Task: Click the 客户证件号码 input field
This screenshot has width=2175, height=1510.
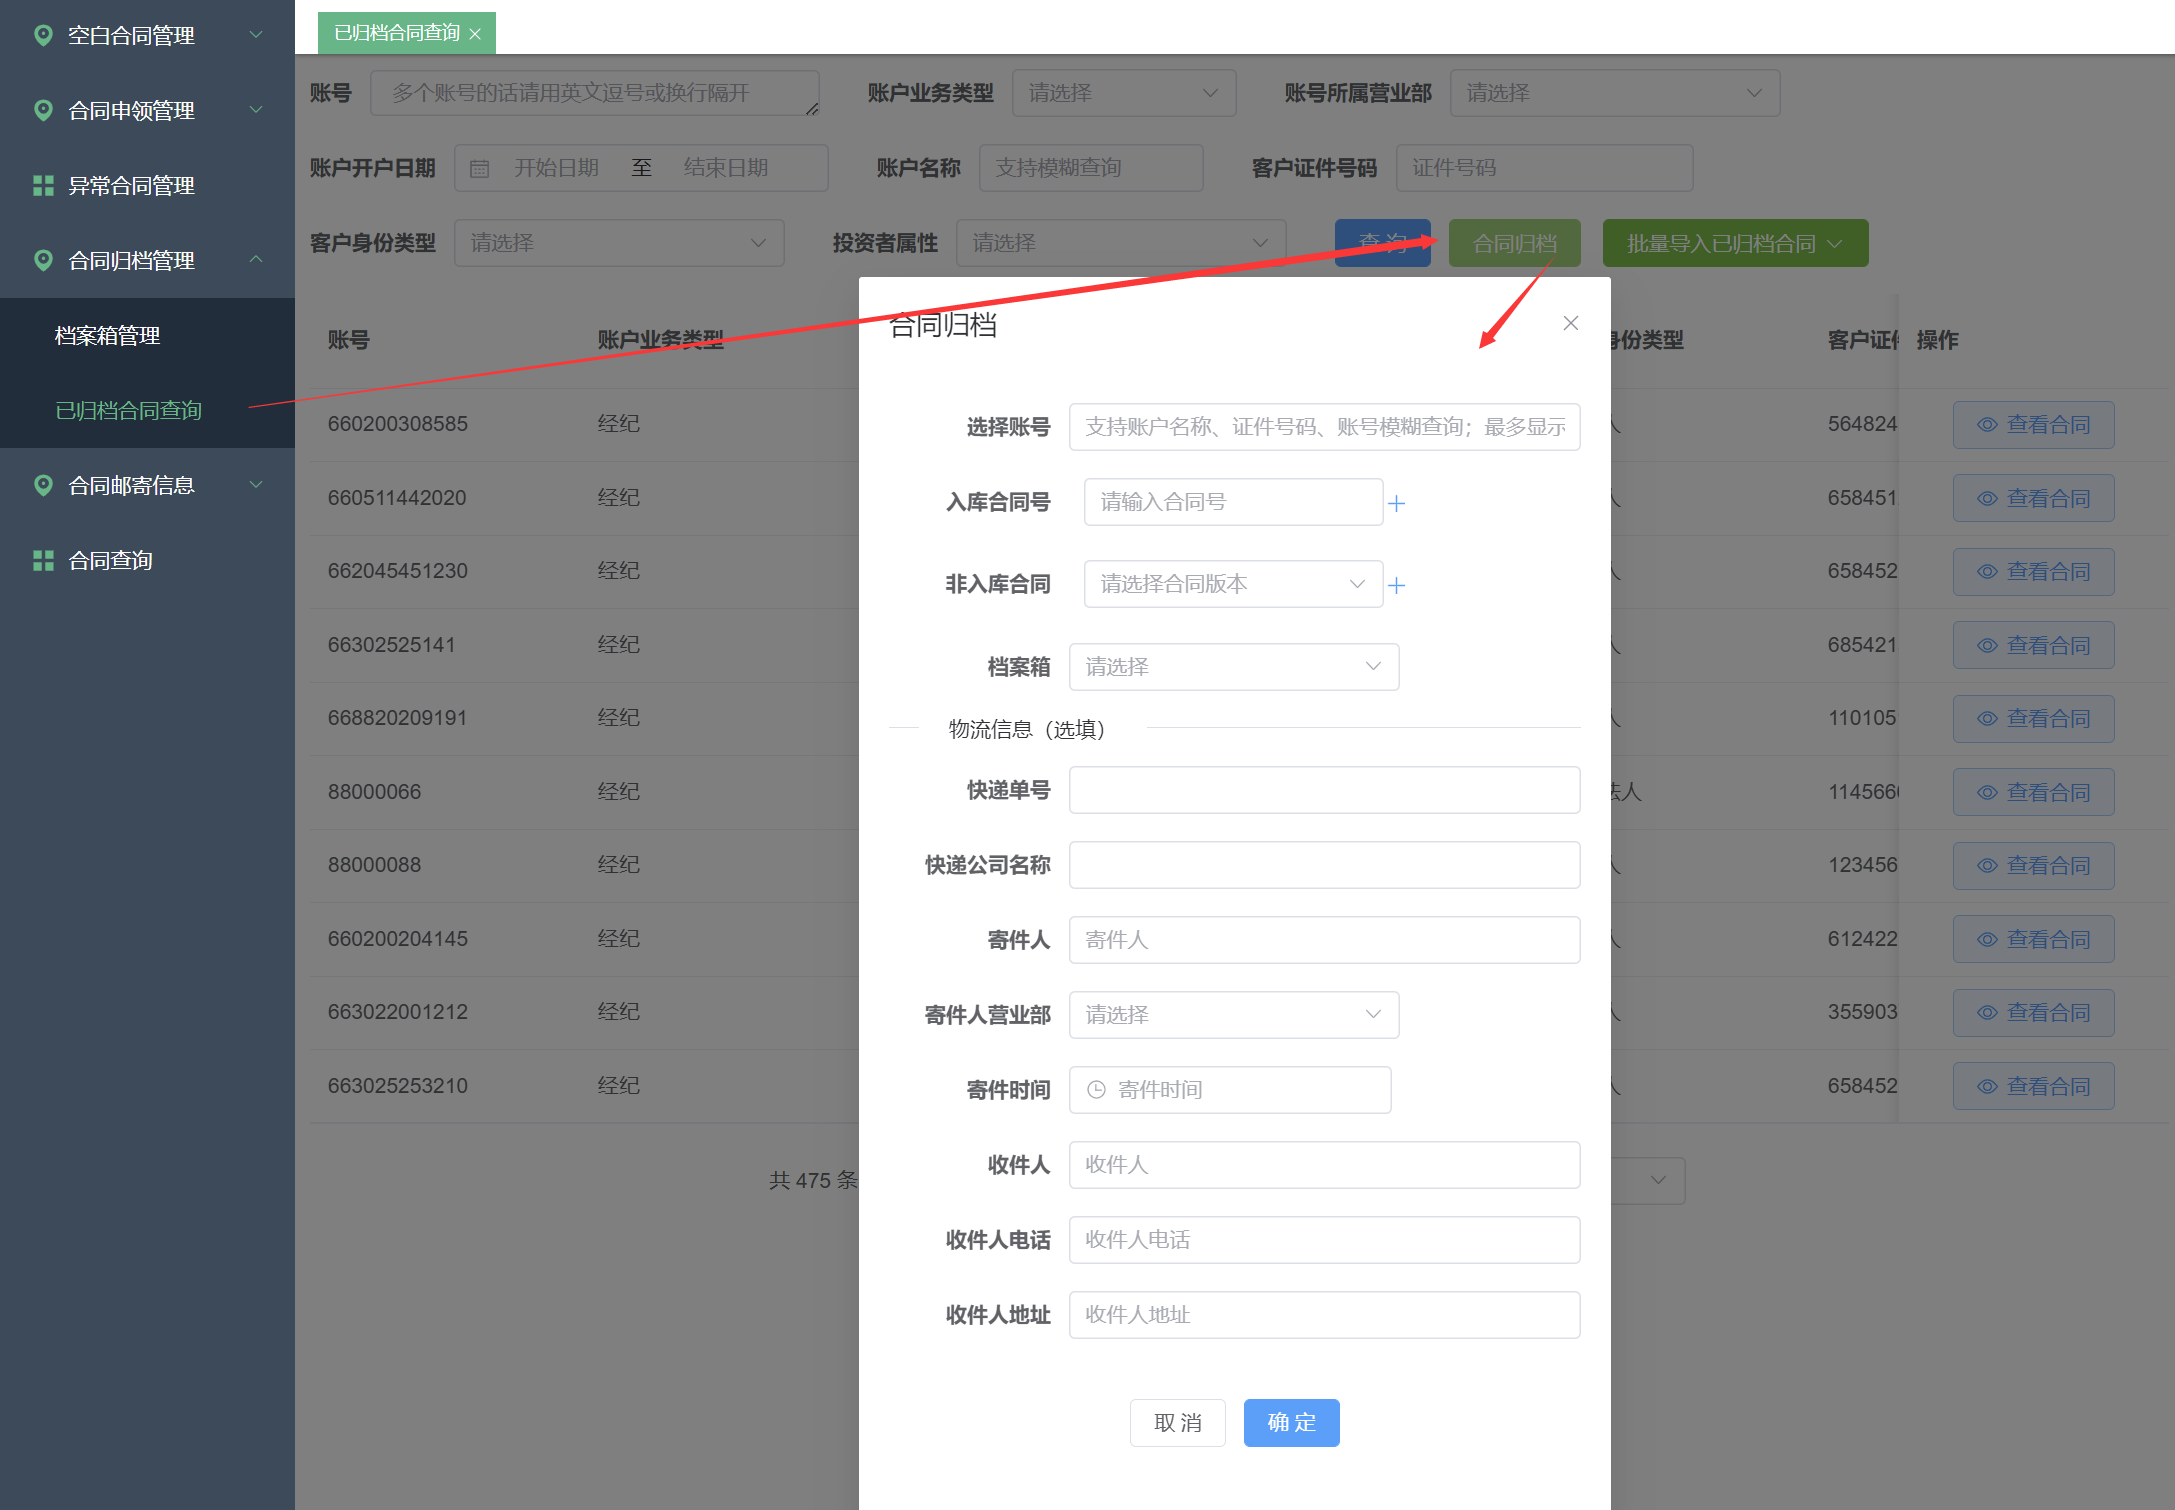Action: point(1545,168)
